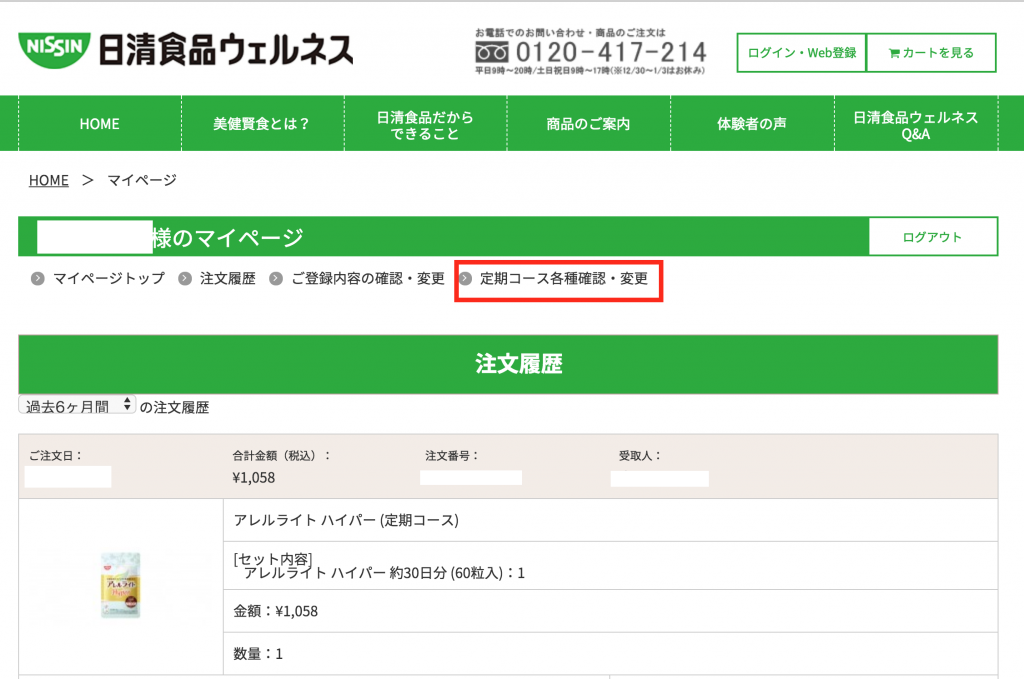
Task: Open the マイページトップ link
Action: (x=109, y=279)
